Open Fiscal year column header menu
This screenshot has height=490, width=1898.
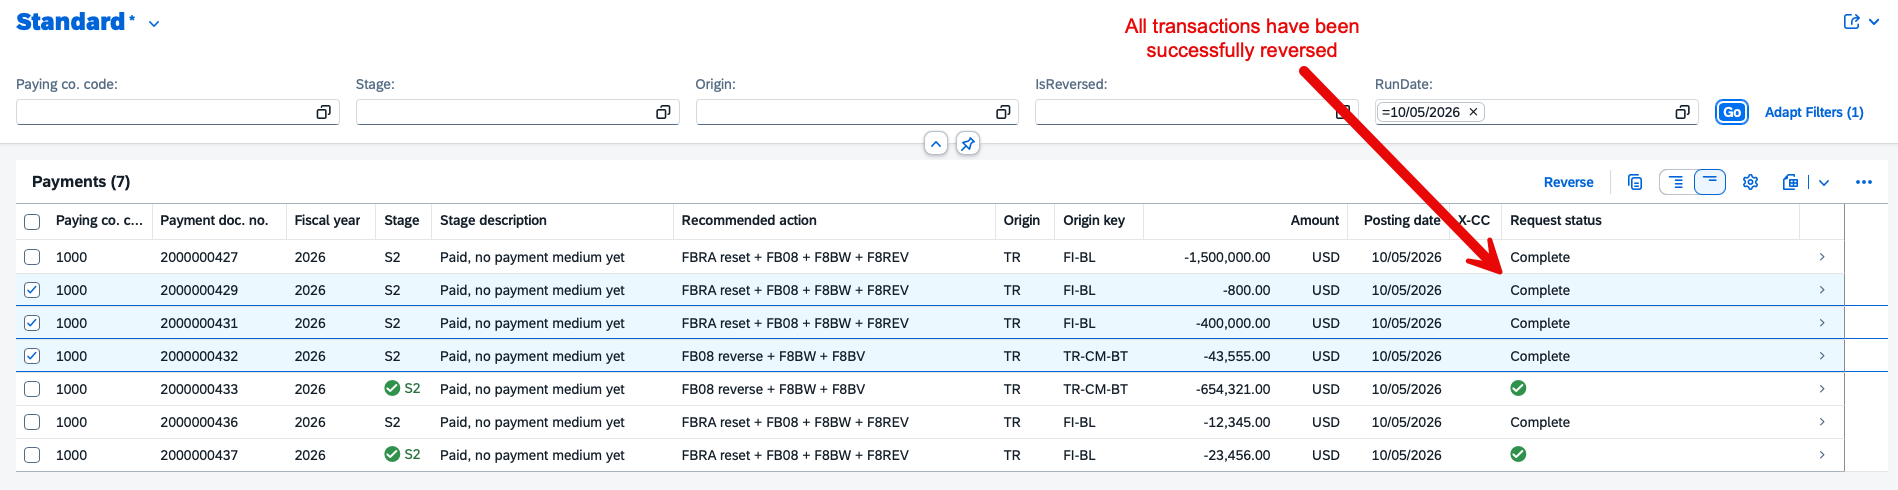(327, 221)
